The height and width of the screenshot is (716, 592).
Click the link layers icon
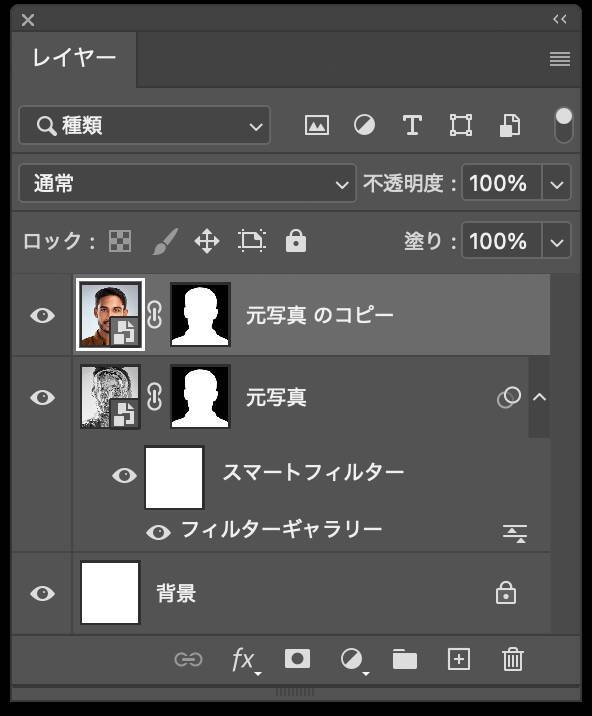tap(188, 659)
